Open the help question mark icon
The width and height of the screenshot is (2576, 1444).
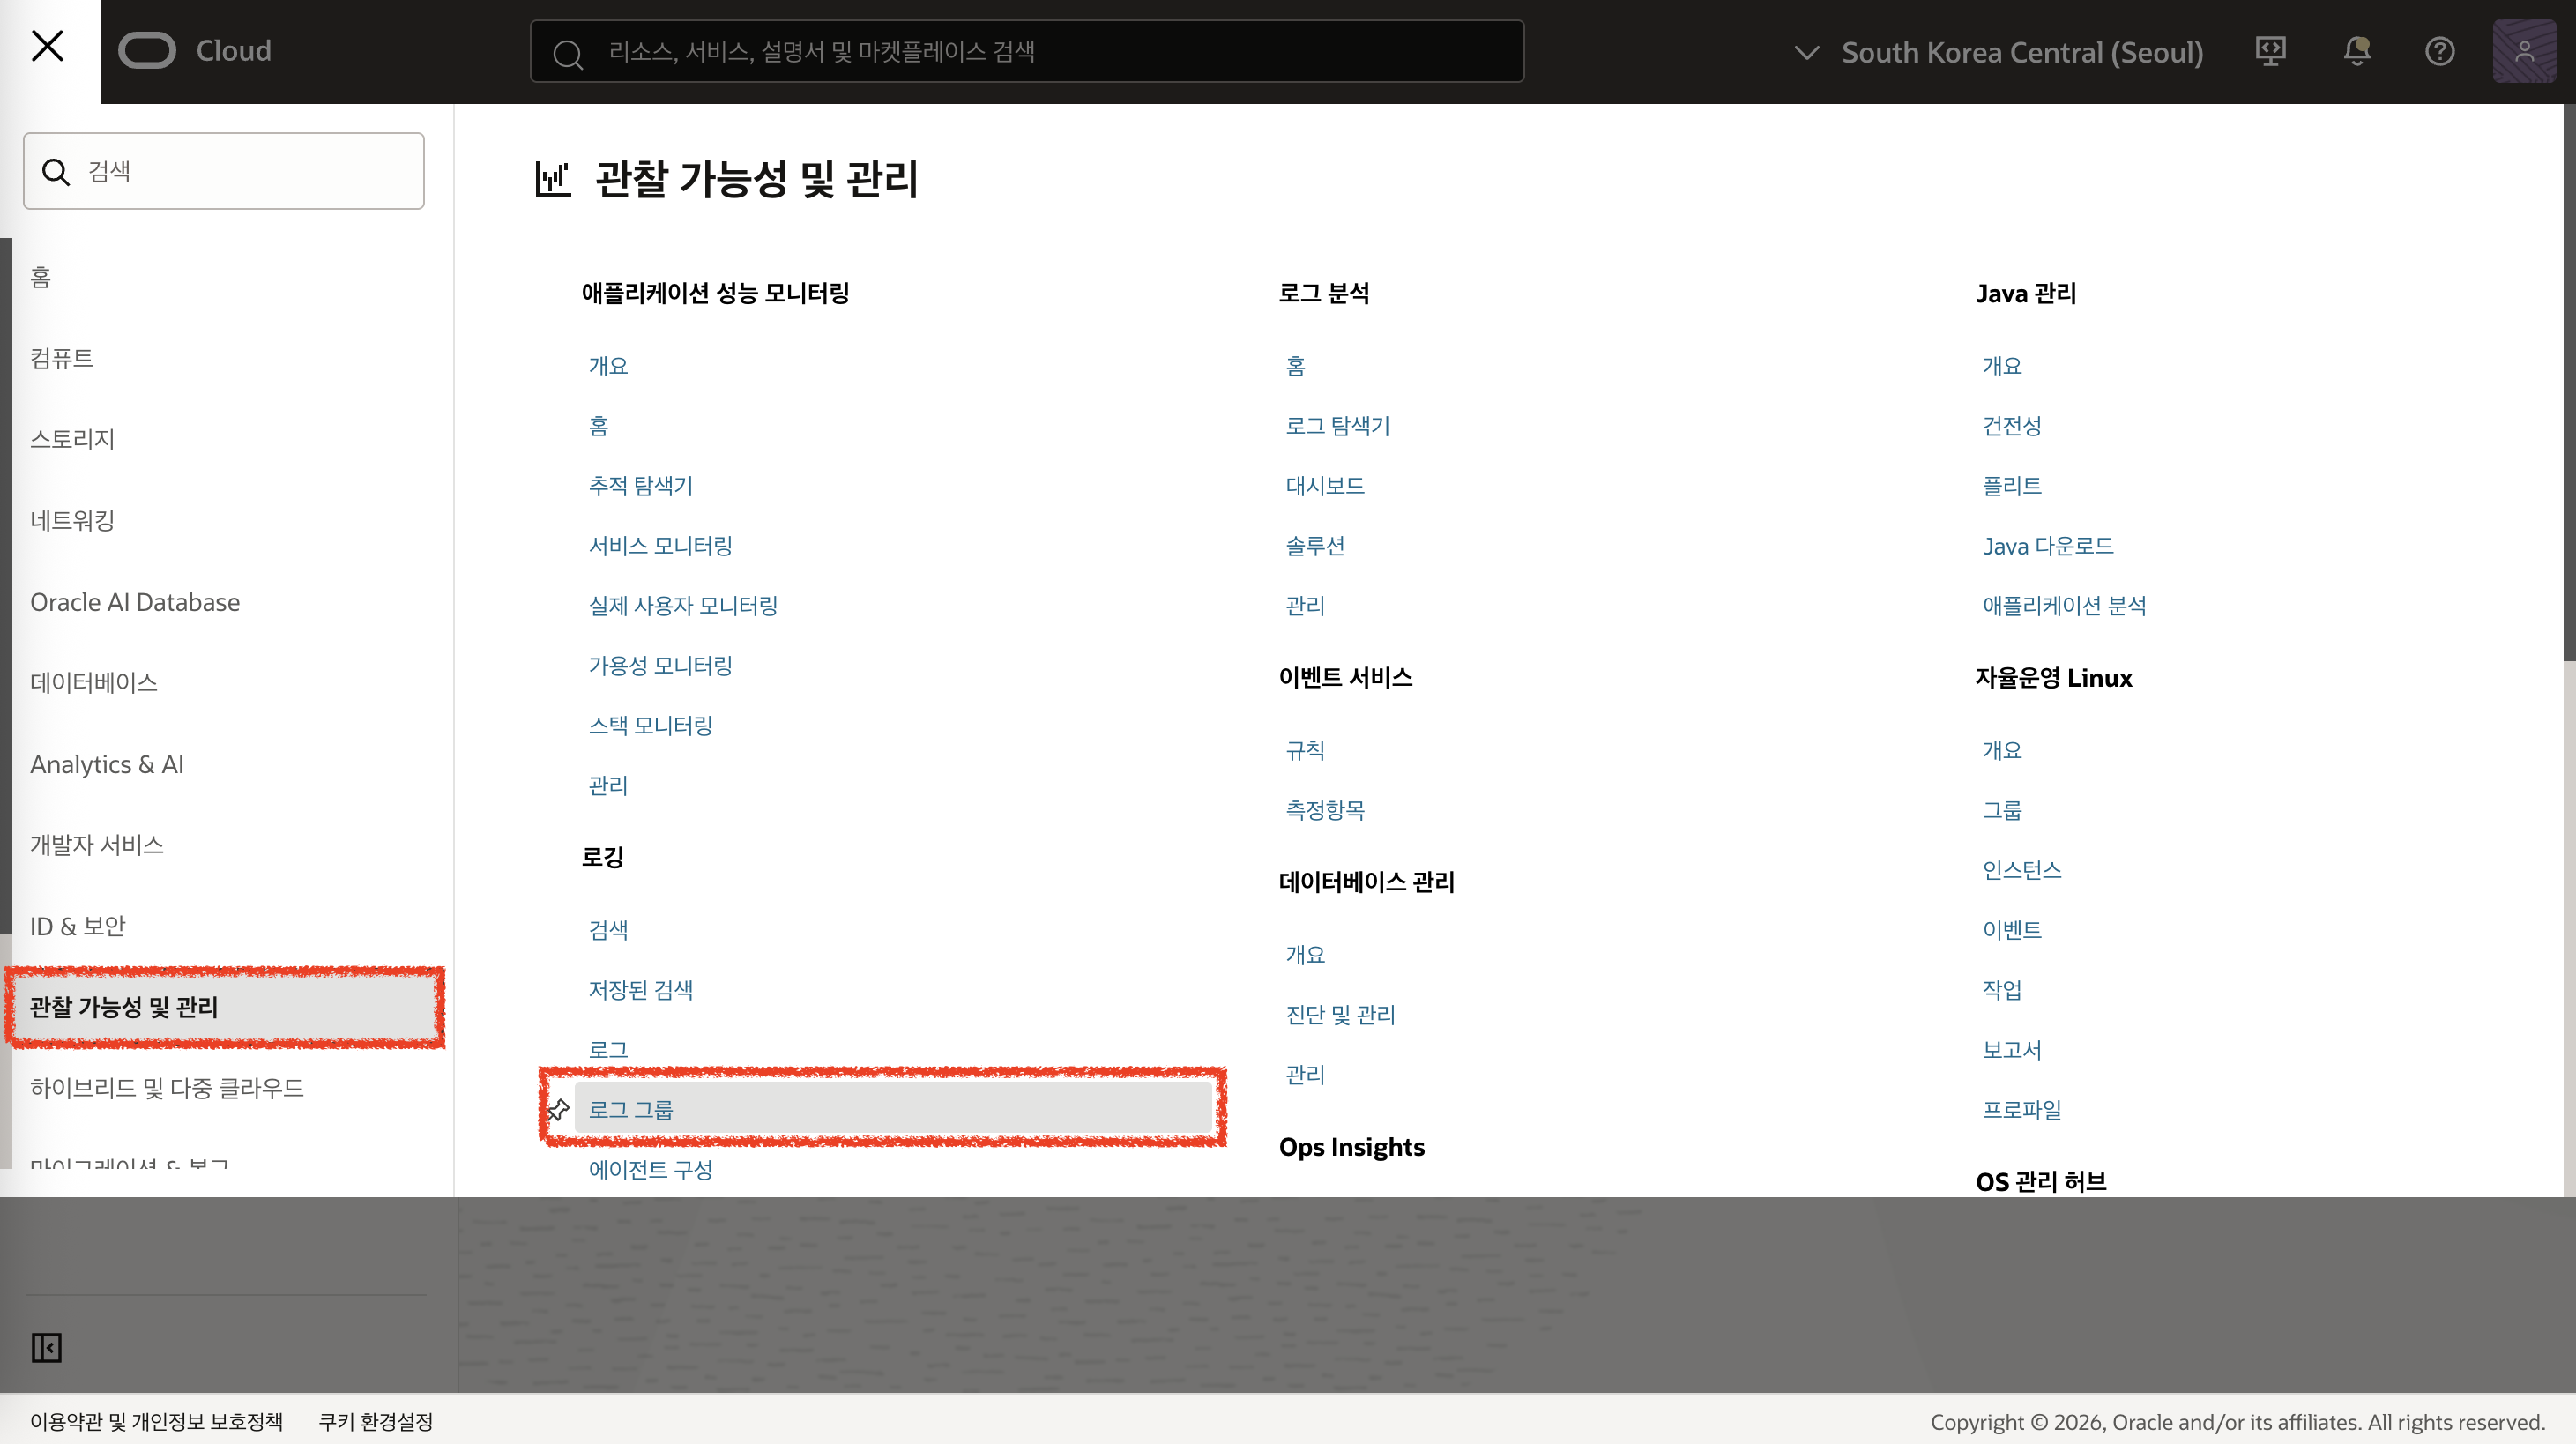pyautogui.click(x=2440, y=51)
